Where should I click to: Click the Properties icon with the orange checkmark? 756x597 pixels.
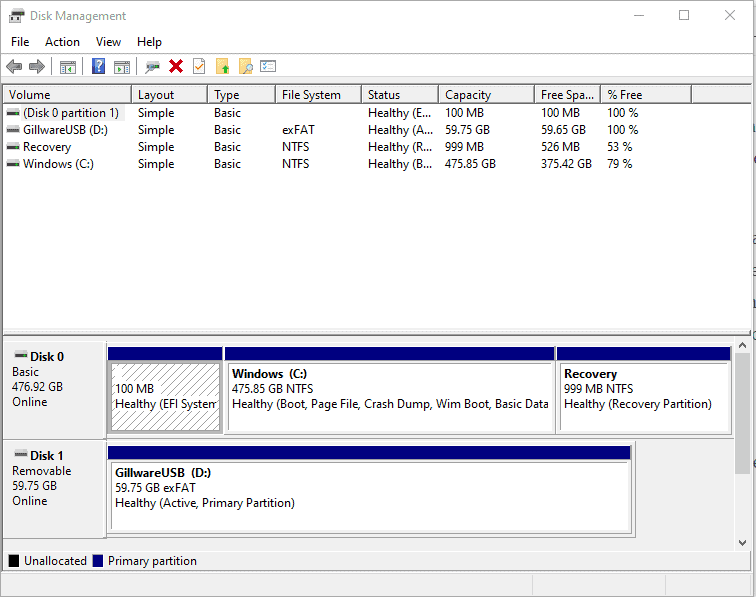(x=199, y=66)
